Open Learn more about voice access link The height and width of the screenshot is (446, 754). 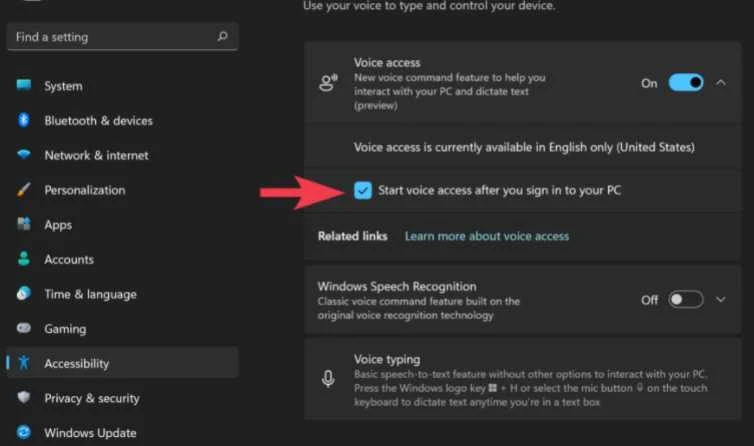coord(487,236)
